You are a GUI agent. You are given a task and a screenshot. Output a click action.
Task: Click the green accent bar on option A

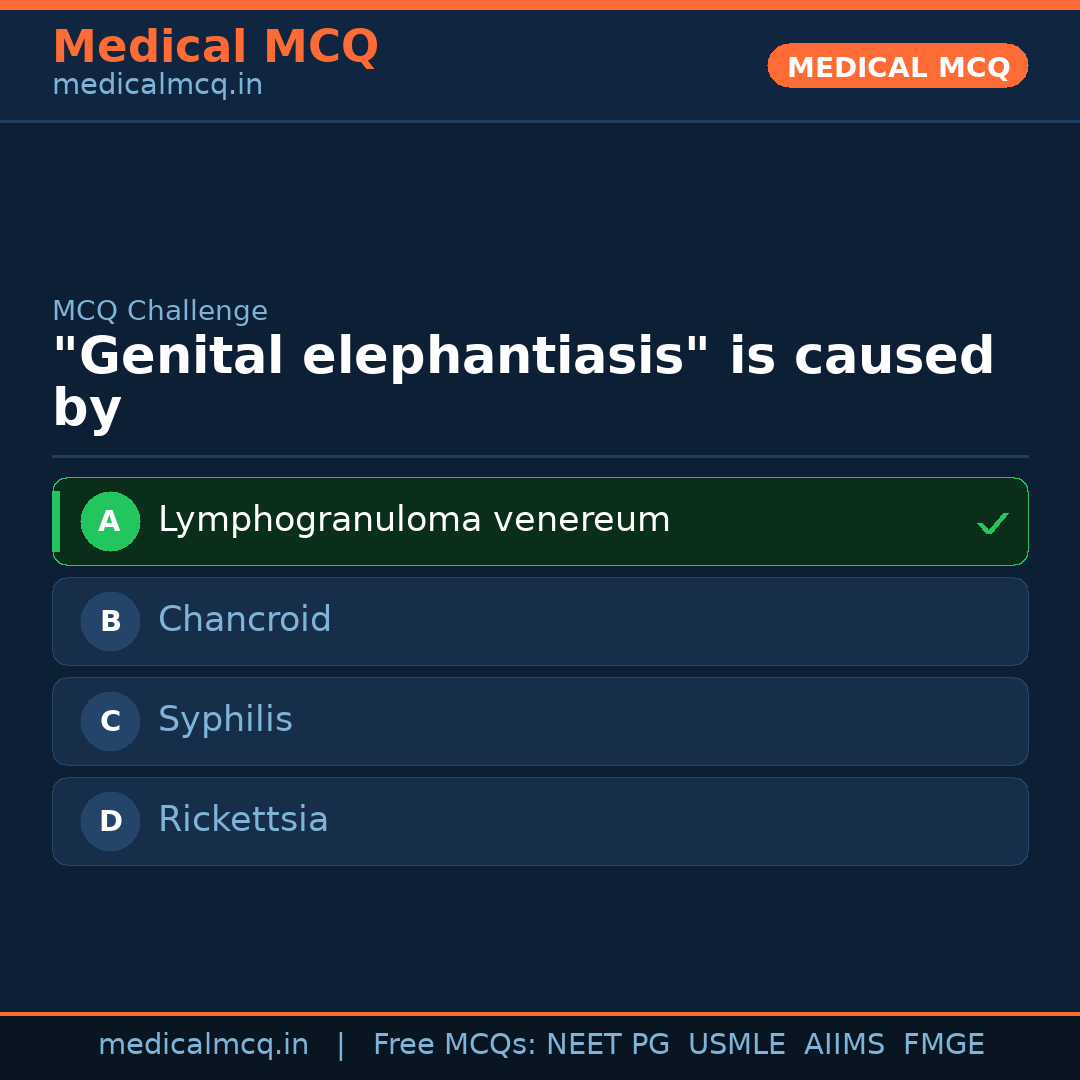[56, 521]
